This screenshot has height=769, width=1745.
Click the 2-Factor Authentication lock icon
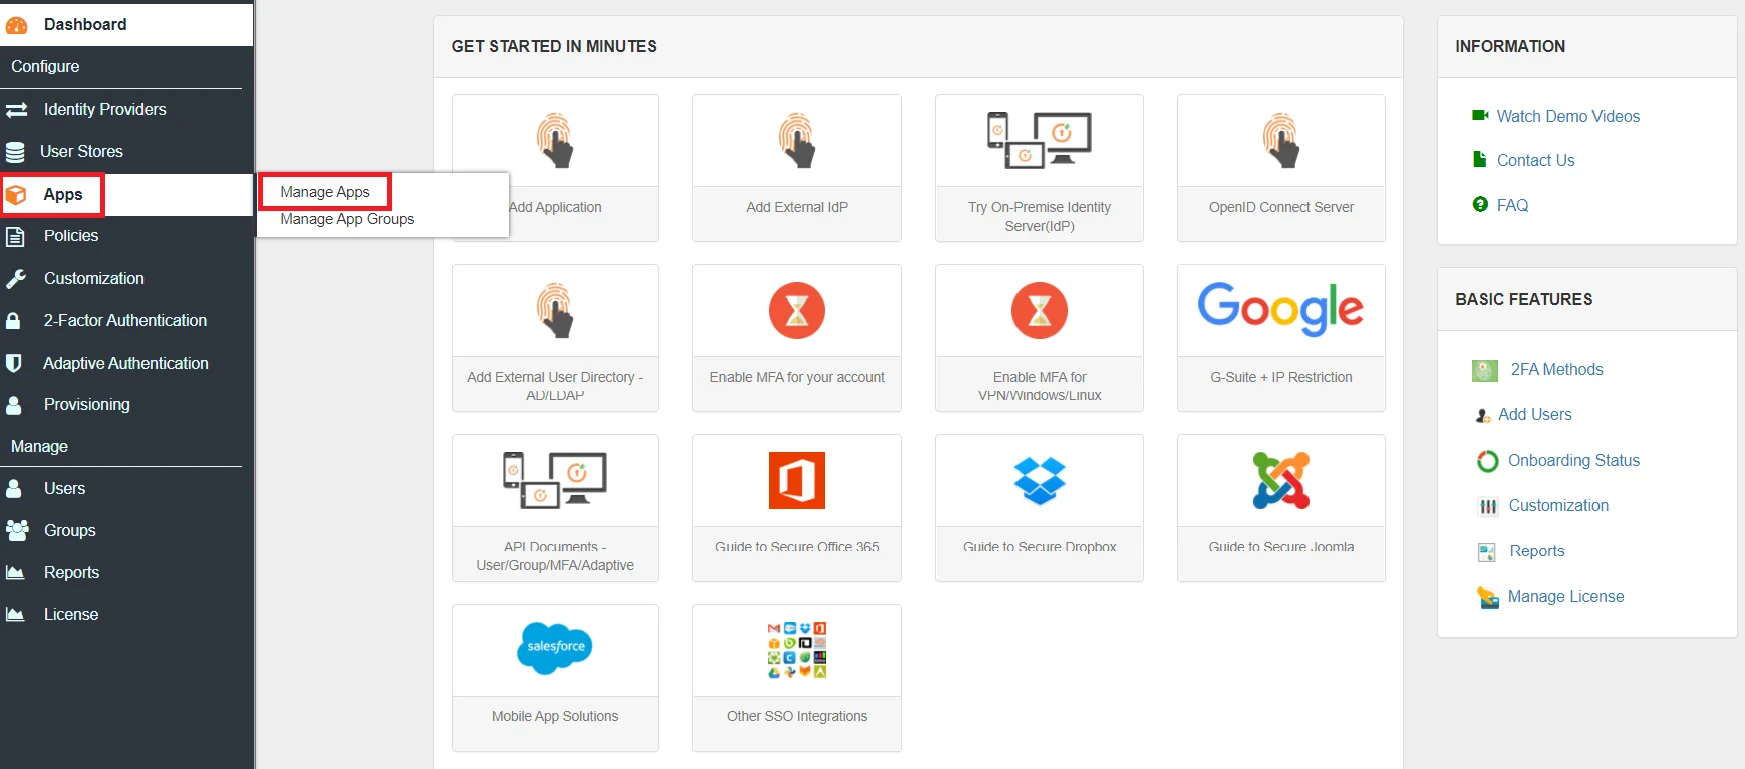click(x=13, y=321)
